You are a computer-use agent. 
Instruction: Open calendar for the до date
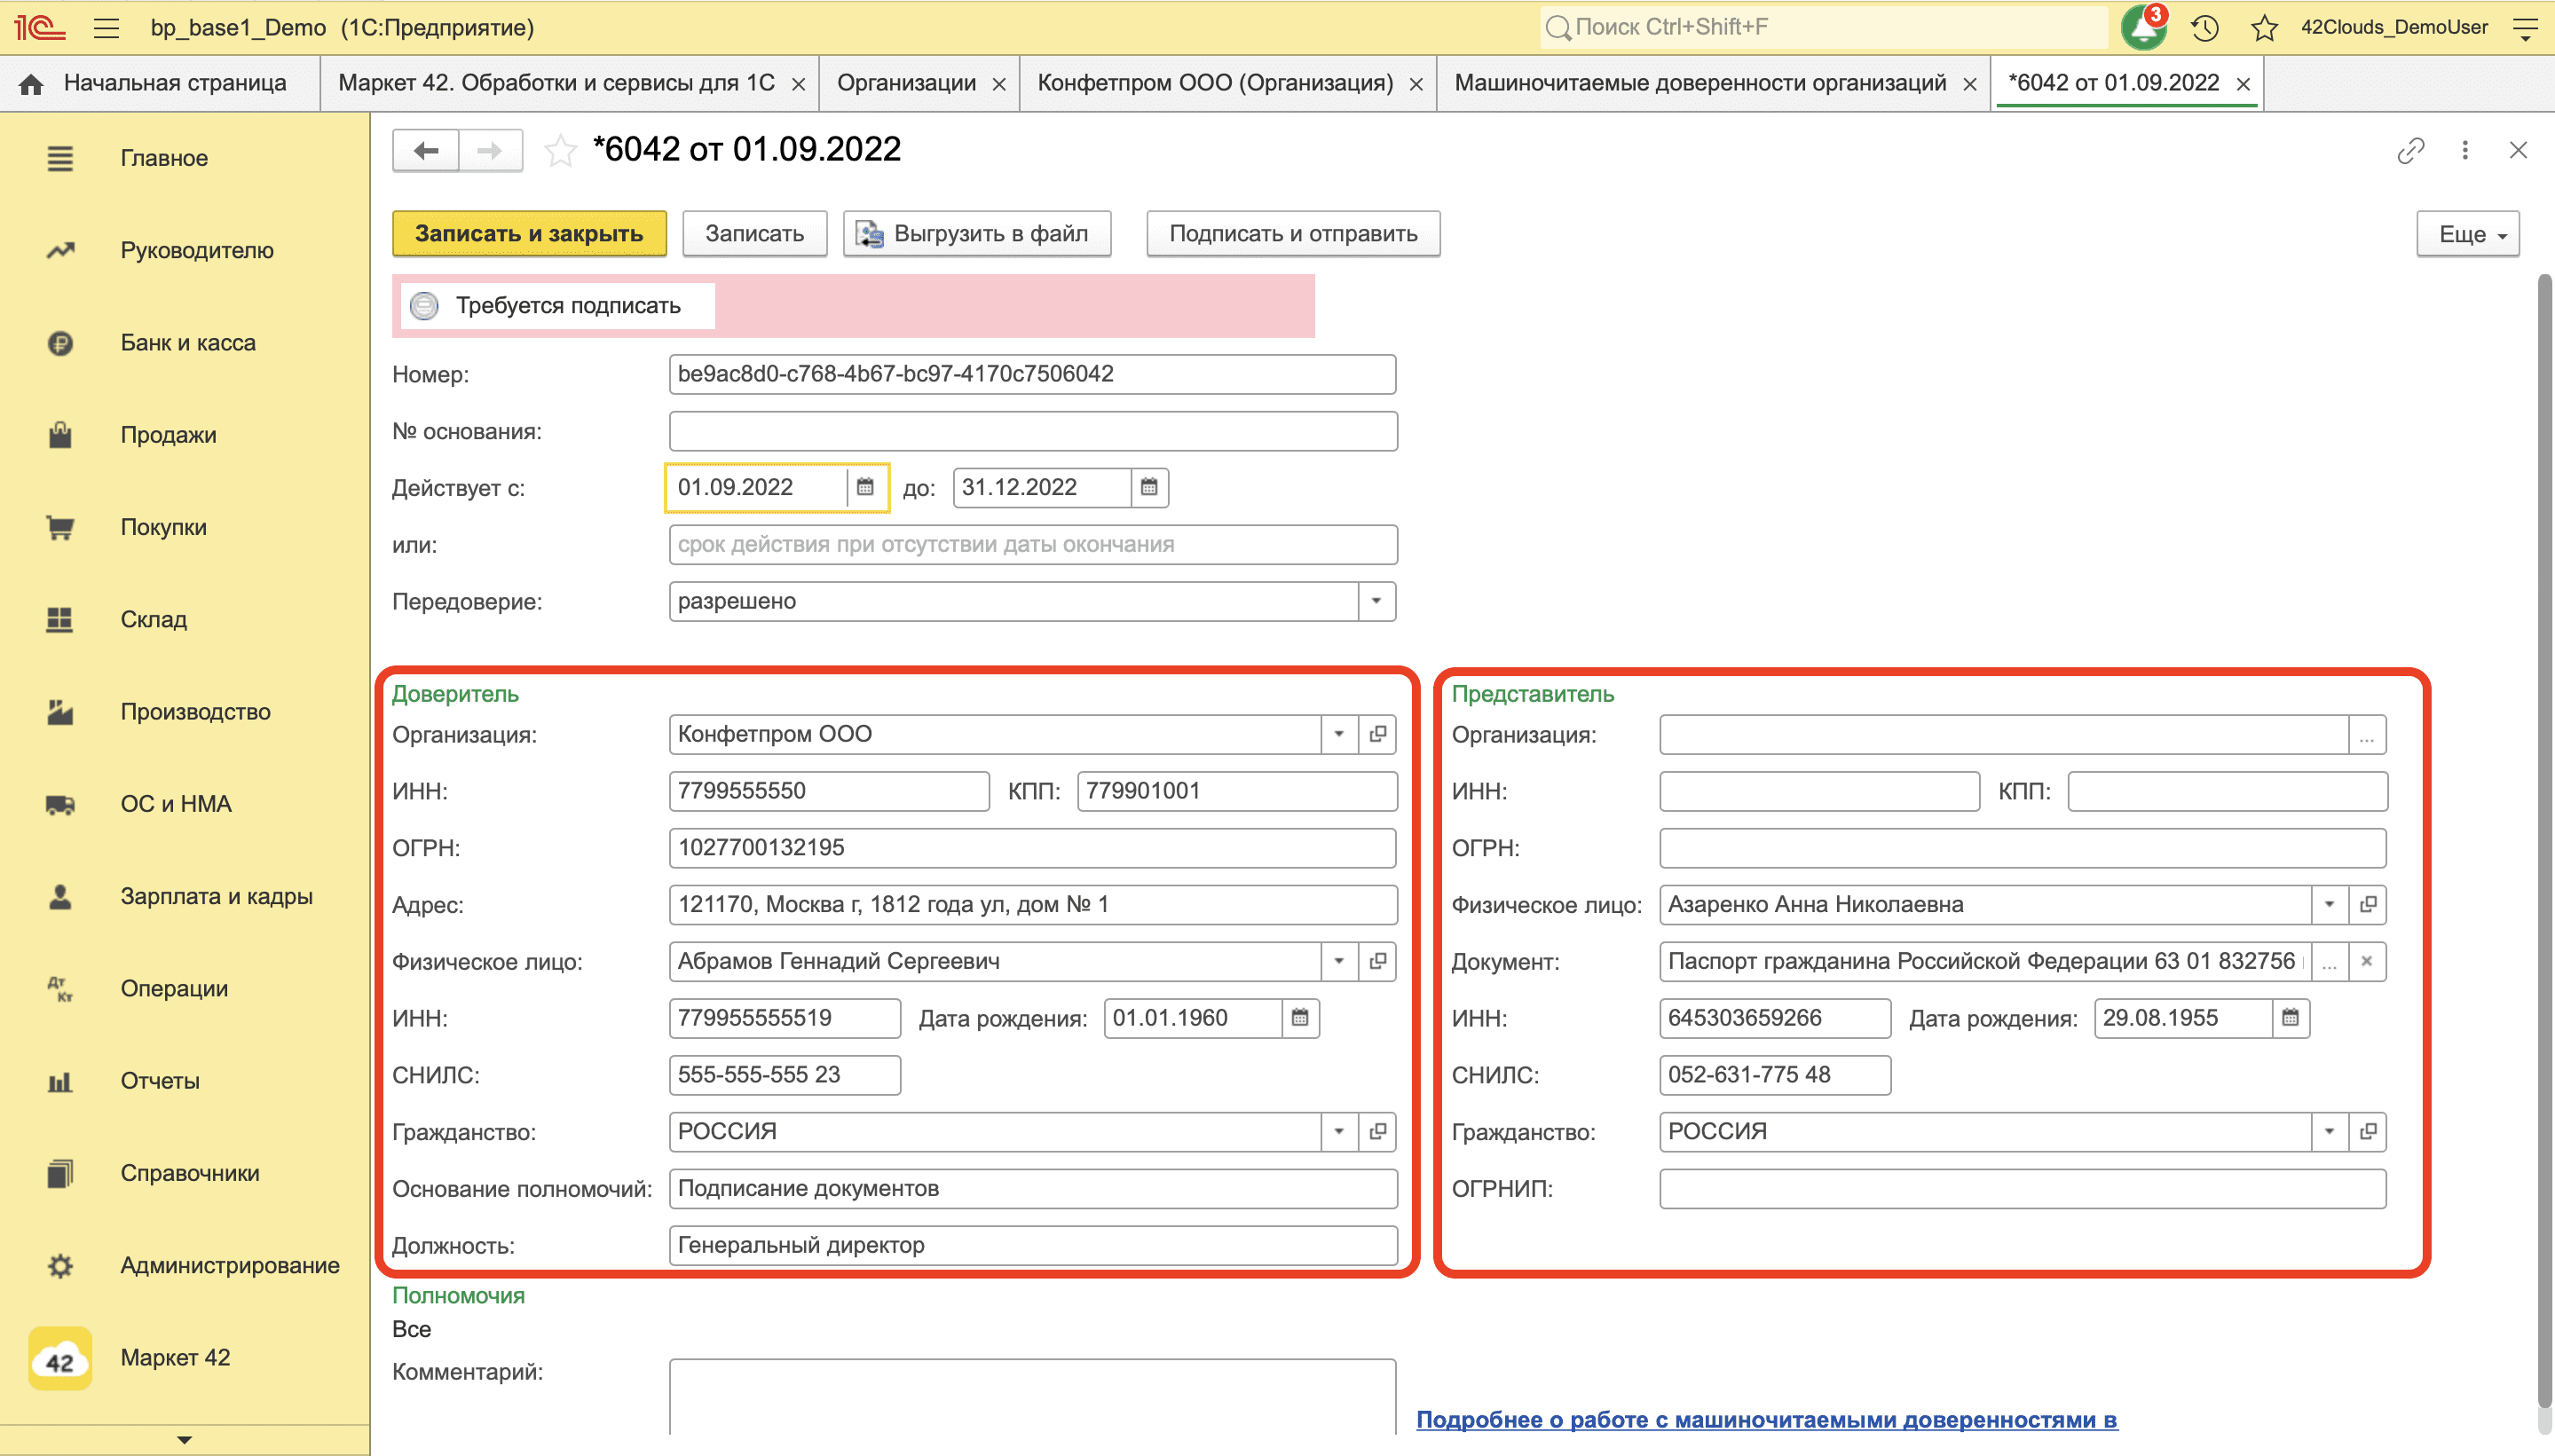(x=1149, y=487)
